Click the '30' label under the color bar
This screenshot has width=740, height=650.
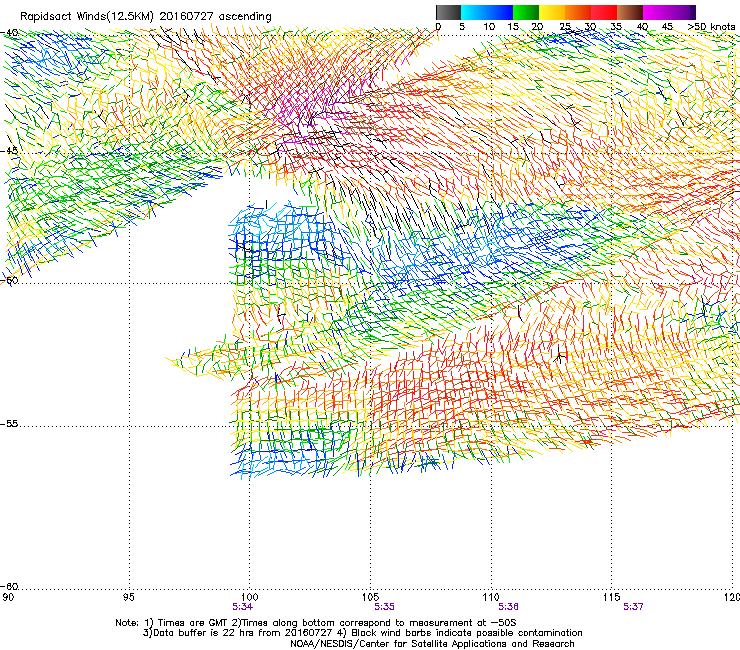pos(590,27)
